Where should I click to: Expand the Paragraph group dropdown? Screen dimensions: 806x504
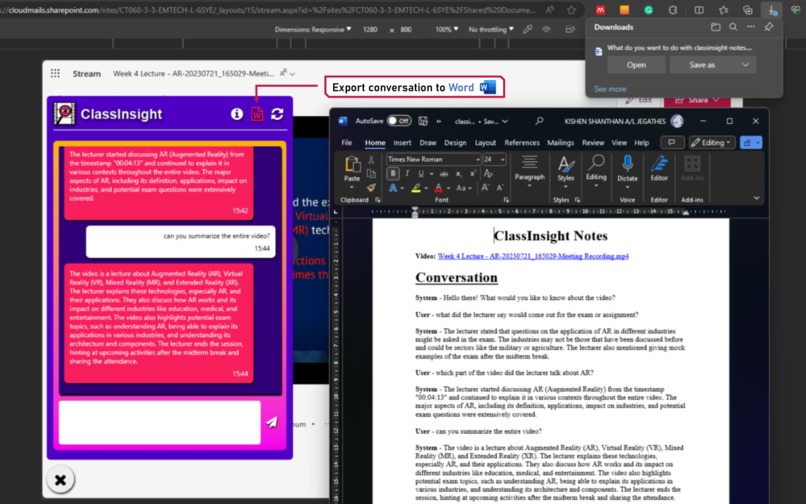tap(529, 186)
